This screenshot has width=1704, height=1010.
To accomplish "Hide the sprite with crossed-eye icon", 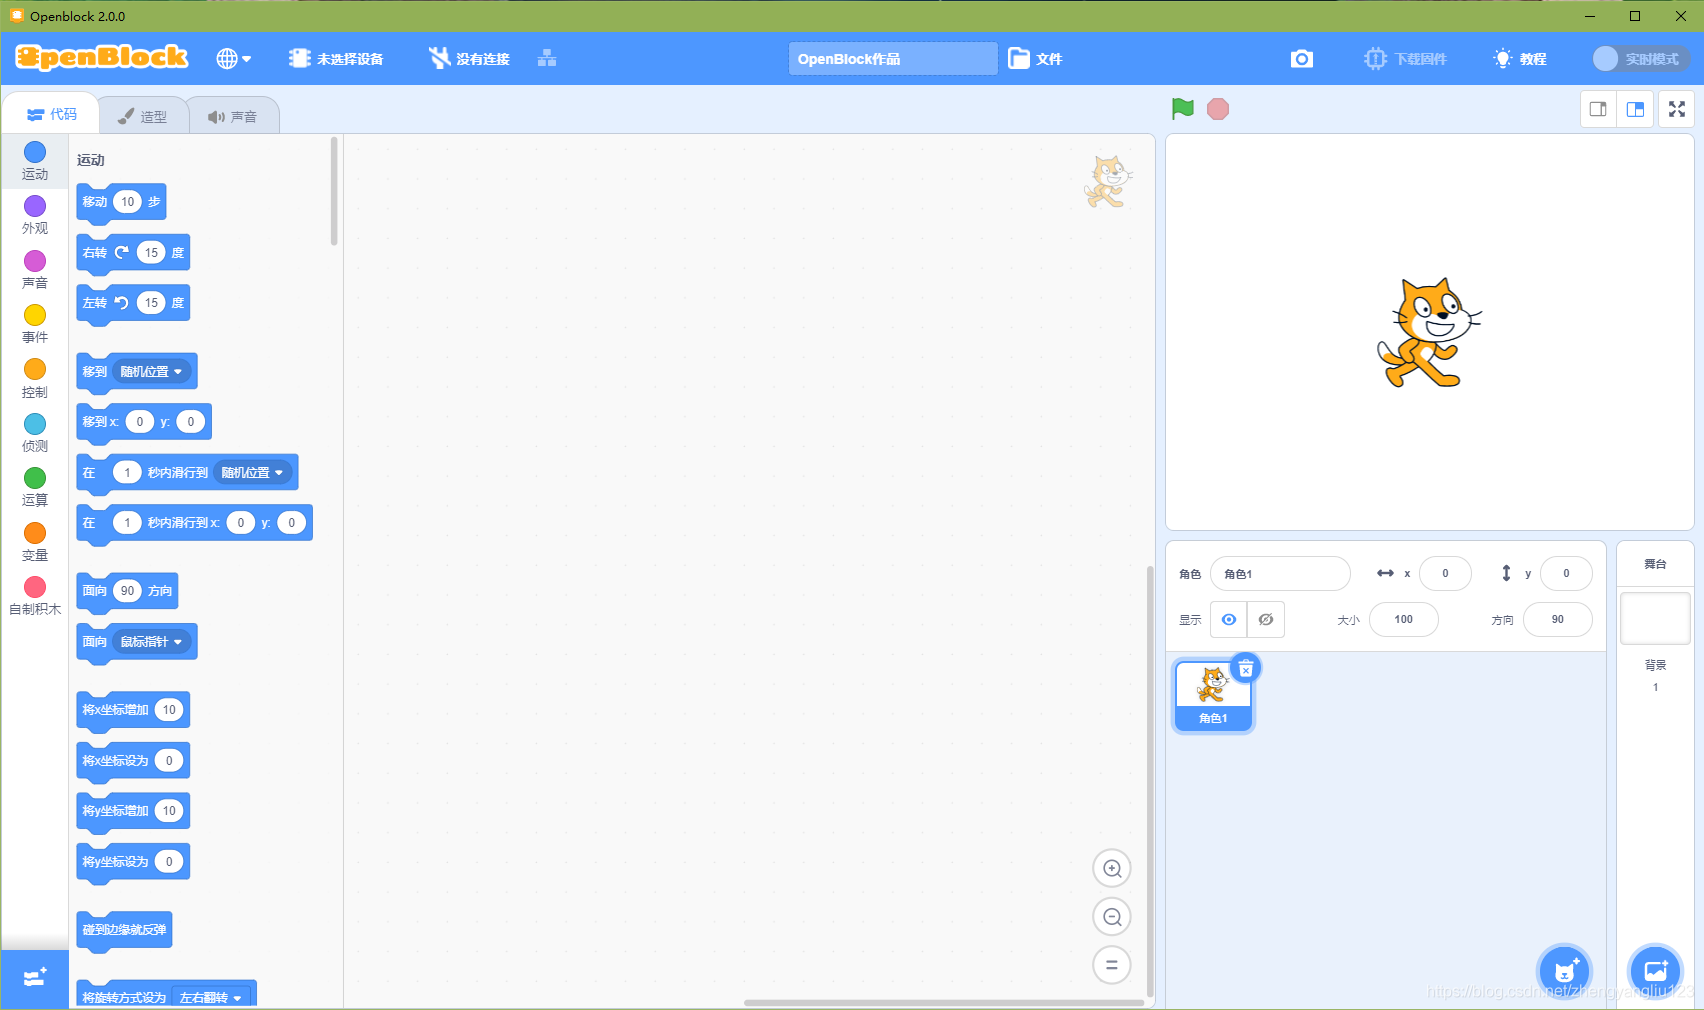I will point(1266,620).
